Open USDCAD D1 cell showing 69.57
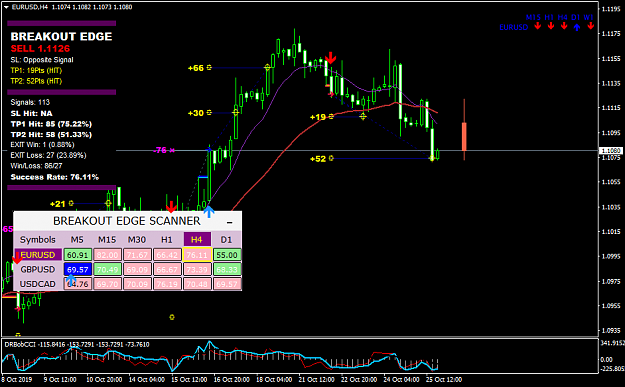Image resolution: width=625 pixels, height=387 pixels. tap(227, 284)
